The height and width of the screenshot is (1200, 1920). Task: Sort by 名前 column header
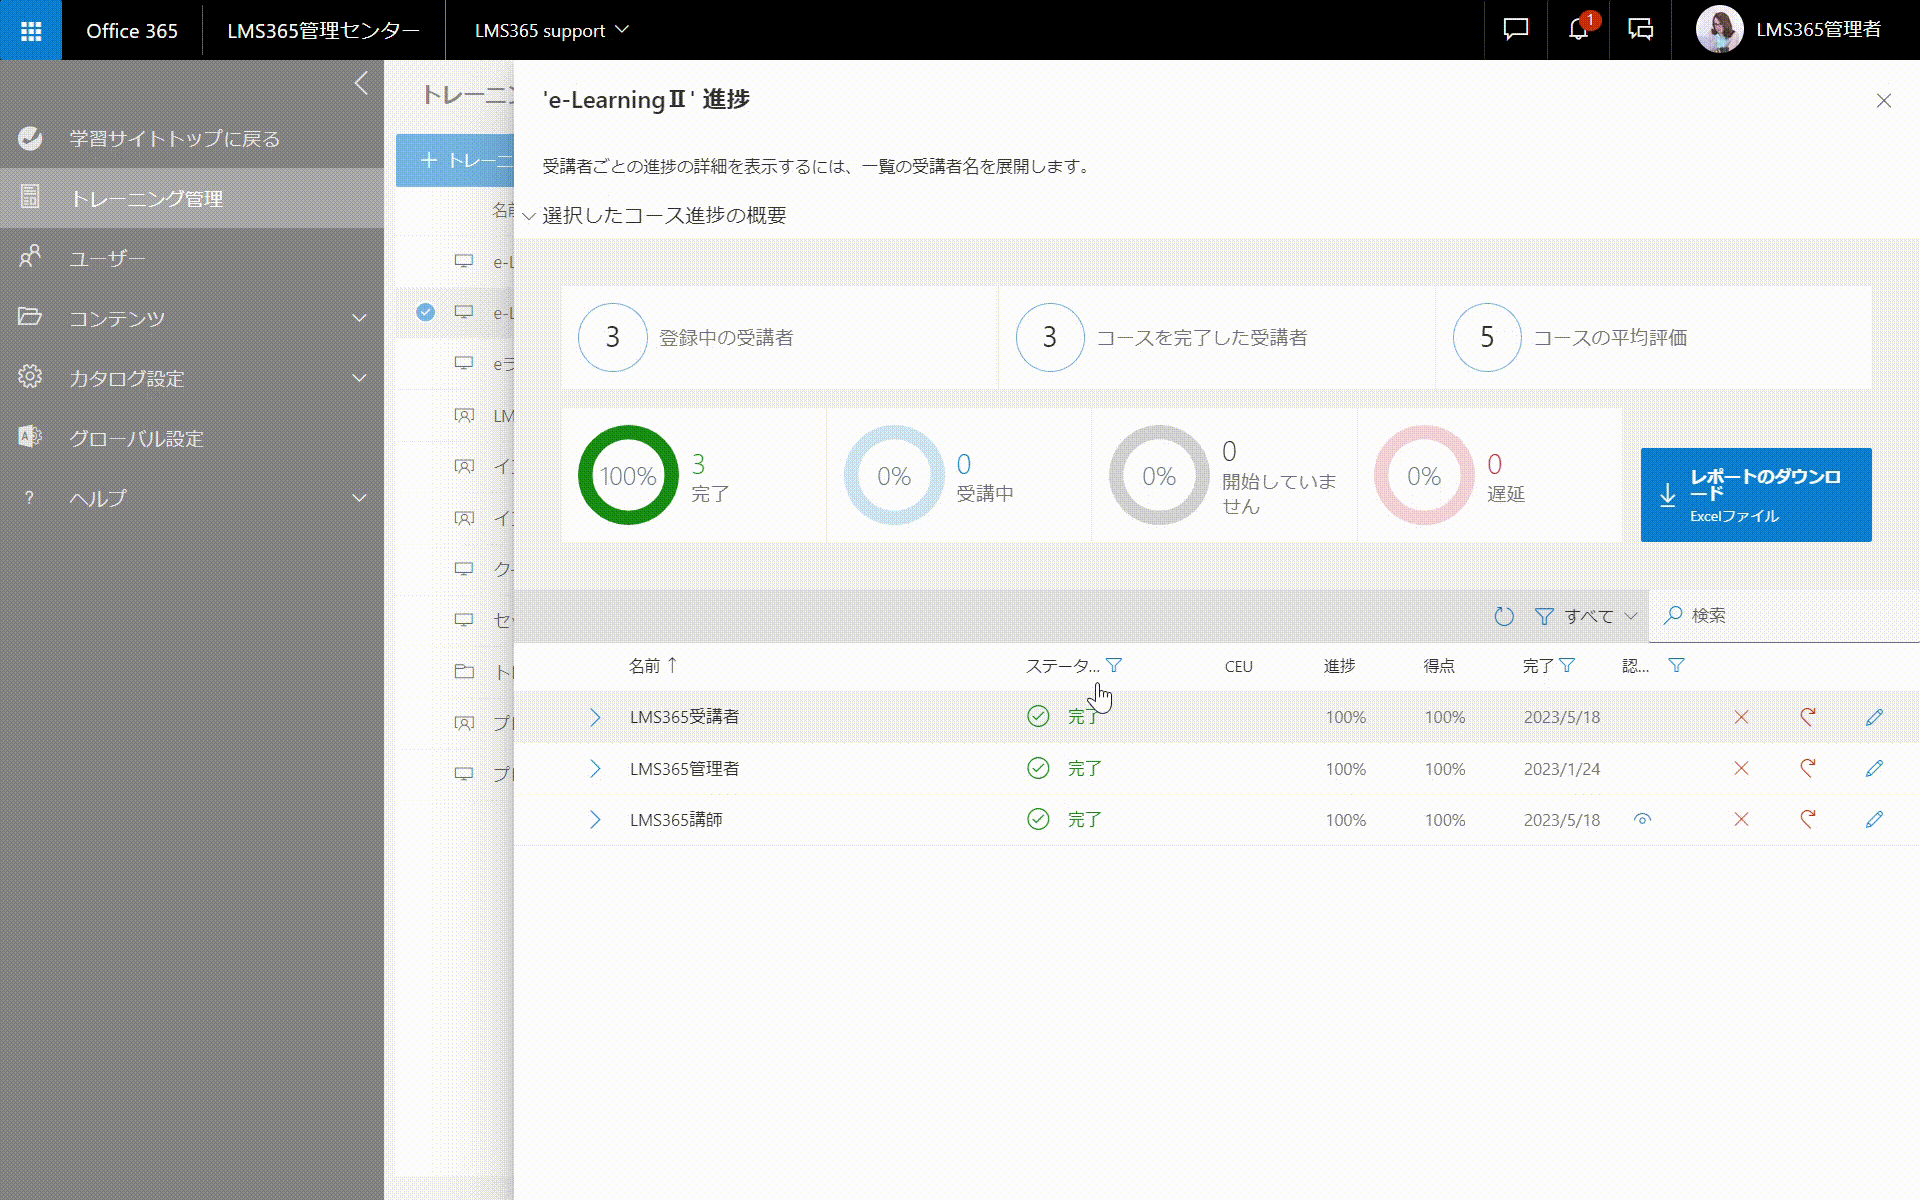coord(653,666)
